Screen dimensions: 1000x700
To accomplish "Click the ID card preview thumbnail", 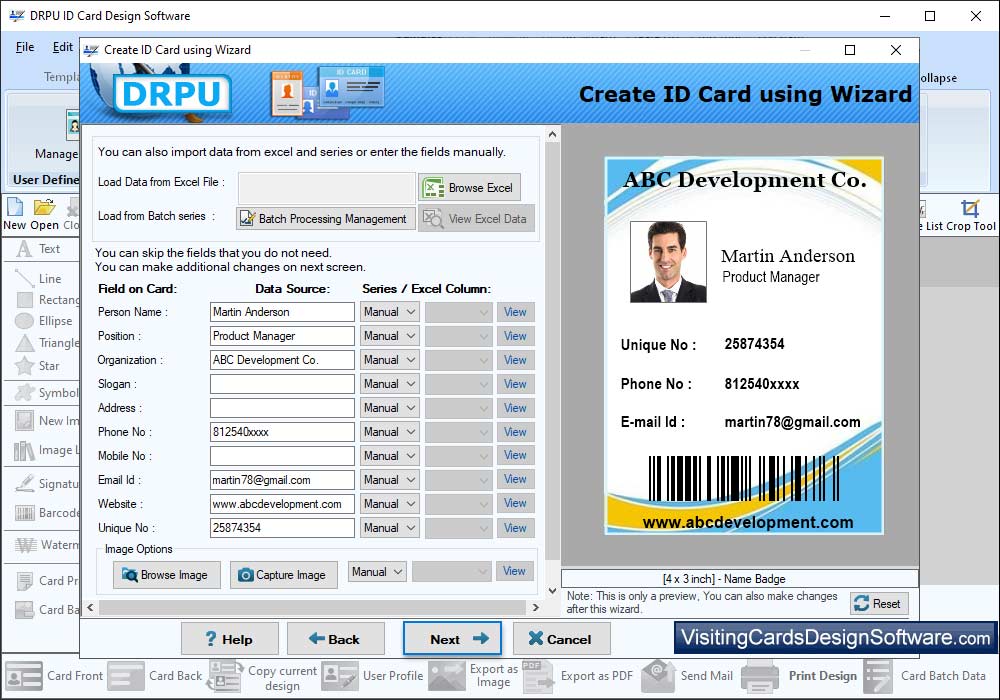I will tap(744, 345).
